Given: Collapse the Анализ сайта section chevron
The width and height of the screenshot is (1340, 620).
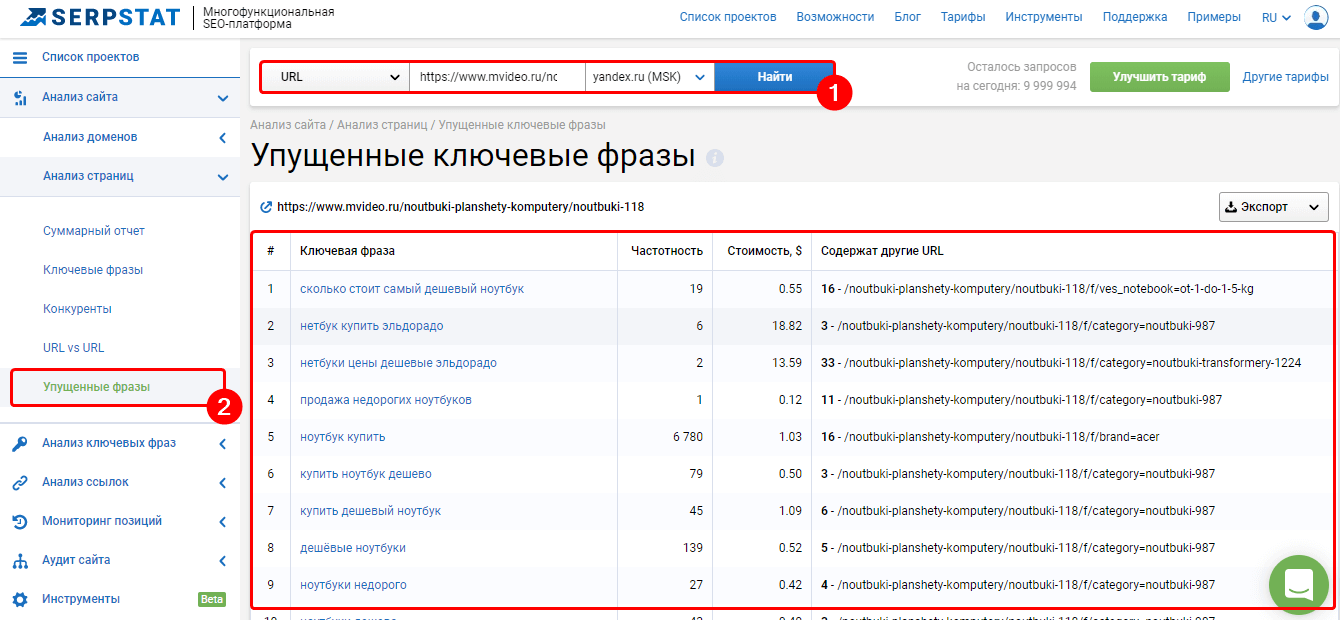Looking at the screenshot, I should (x=223, y=98).
